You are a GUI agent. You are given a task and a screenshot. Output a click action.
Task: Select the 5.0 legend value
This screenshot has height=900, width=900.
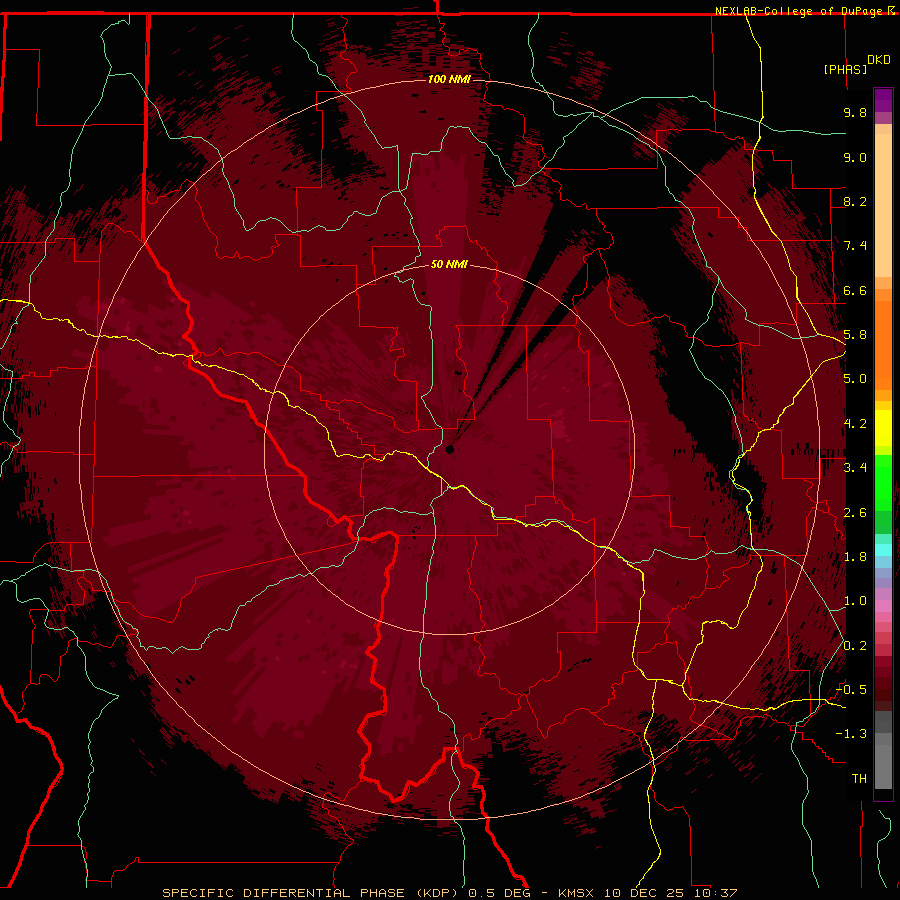(855, 379)
